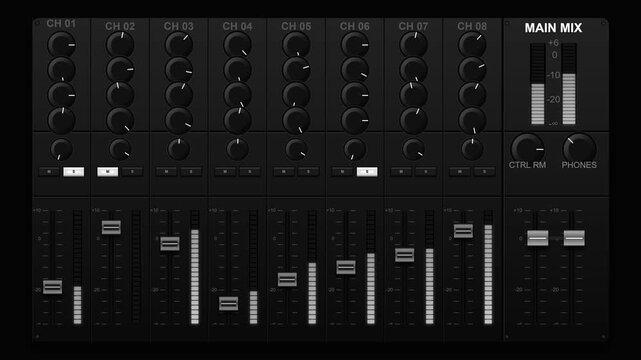This screenshot has width=641, height=360.
Task: Click the CH 08 fader handle
Action: click(464, 231)
